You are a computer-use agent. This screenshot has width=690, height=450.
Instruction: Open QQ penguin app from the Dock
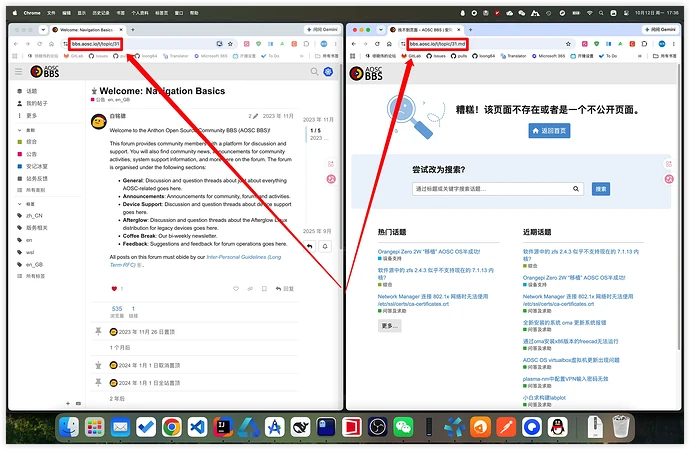click(x=558, y=427)
